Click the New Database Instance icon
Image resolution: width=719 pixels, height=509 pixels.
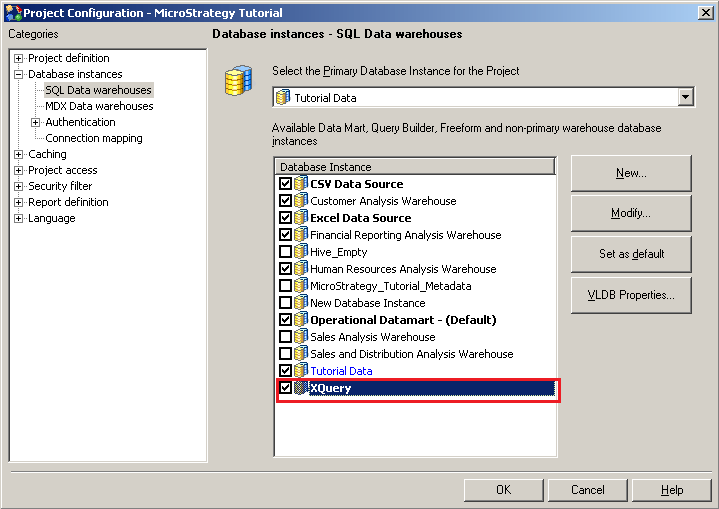coord(301,302)
